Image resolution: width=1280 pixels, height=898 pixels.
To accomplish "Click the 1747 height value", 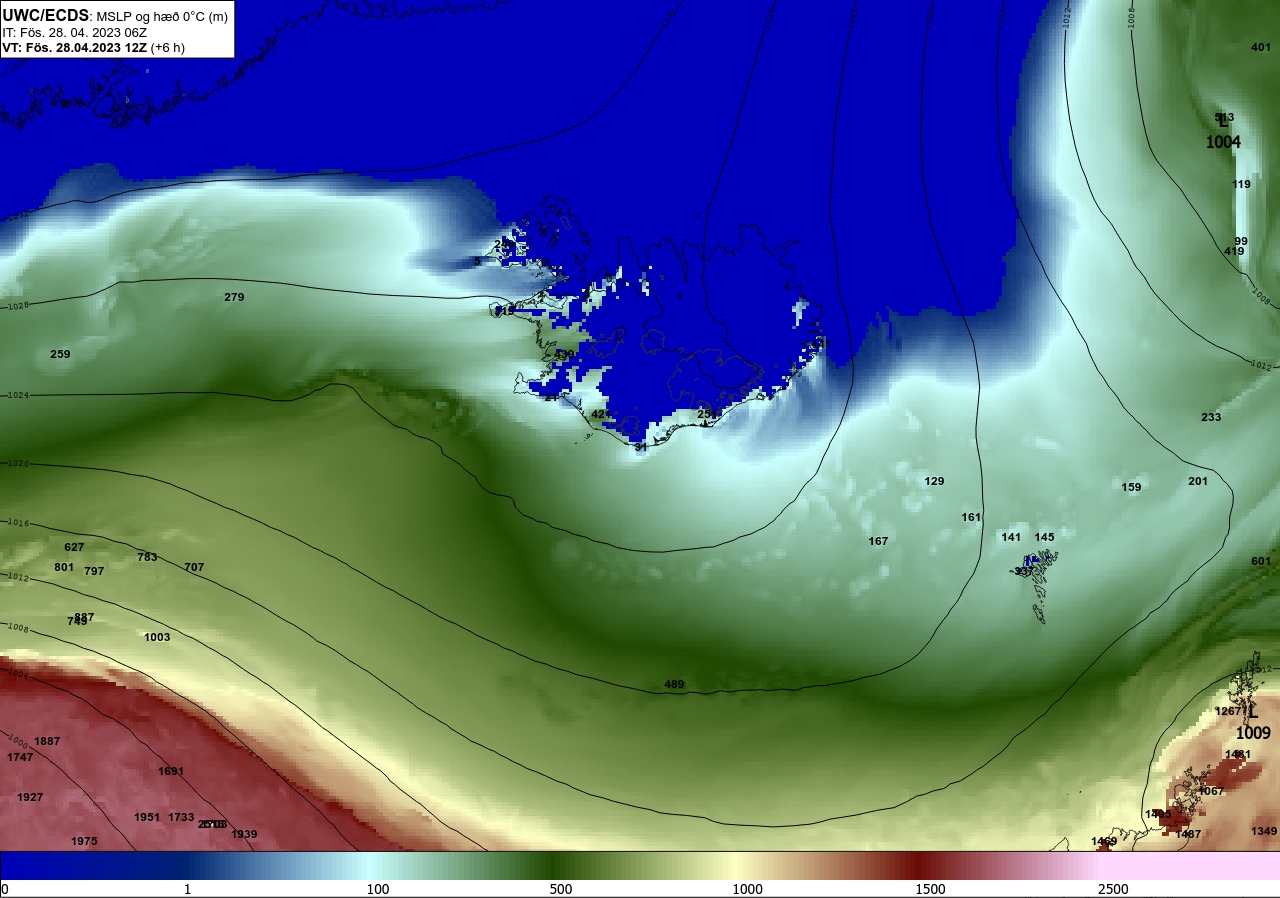I will click(20, 757).
